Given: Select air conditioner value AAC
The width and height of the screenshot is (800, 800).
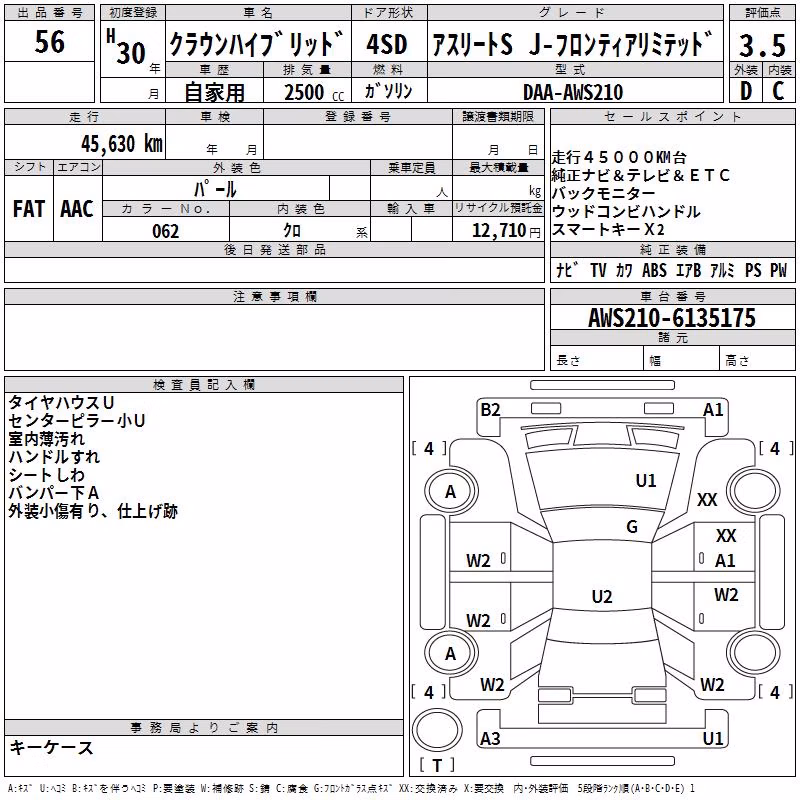Looking at the screenshot, I should click(x=77, y=209).
